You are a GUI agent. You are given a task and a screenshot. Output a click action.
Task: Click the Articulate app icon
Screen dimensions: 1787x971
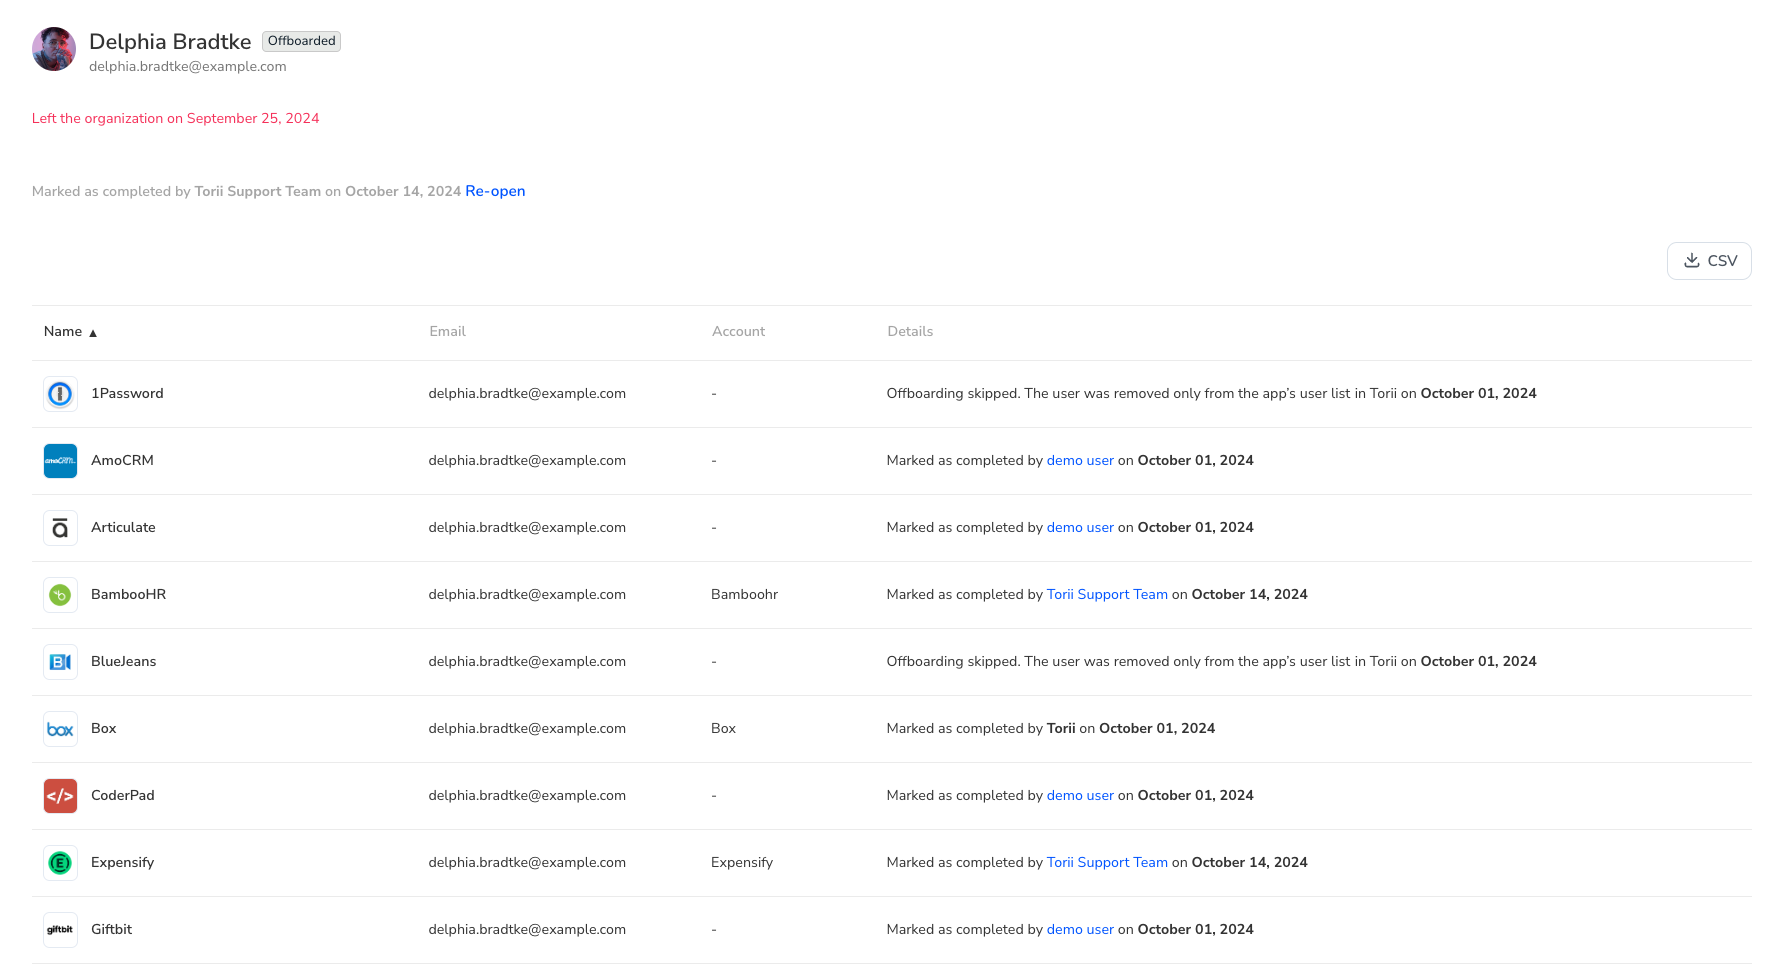pos(60,528)
